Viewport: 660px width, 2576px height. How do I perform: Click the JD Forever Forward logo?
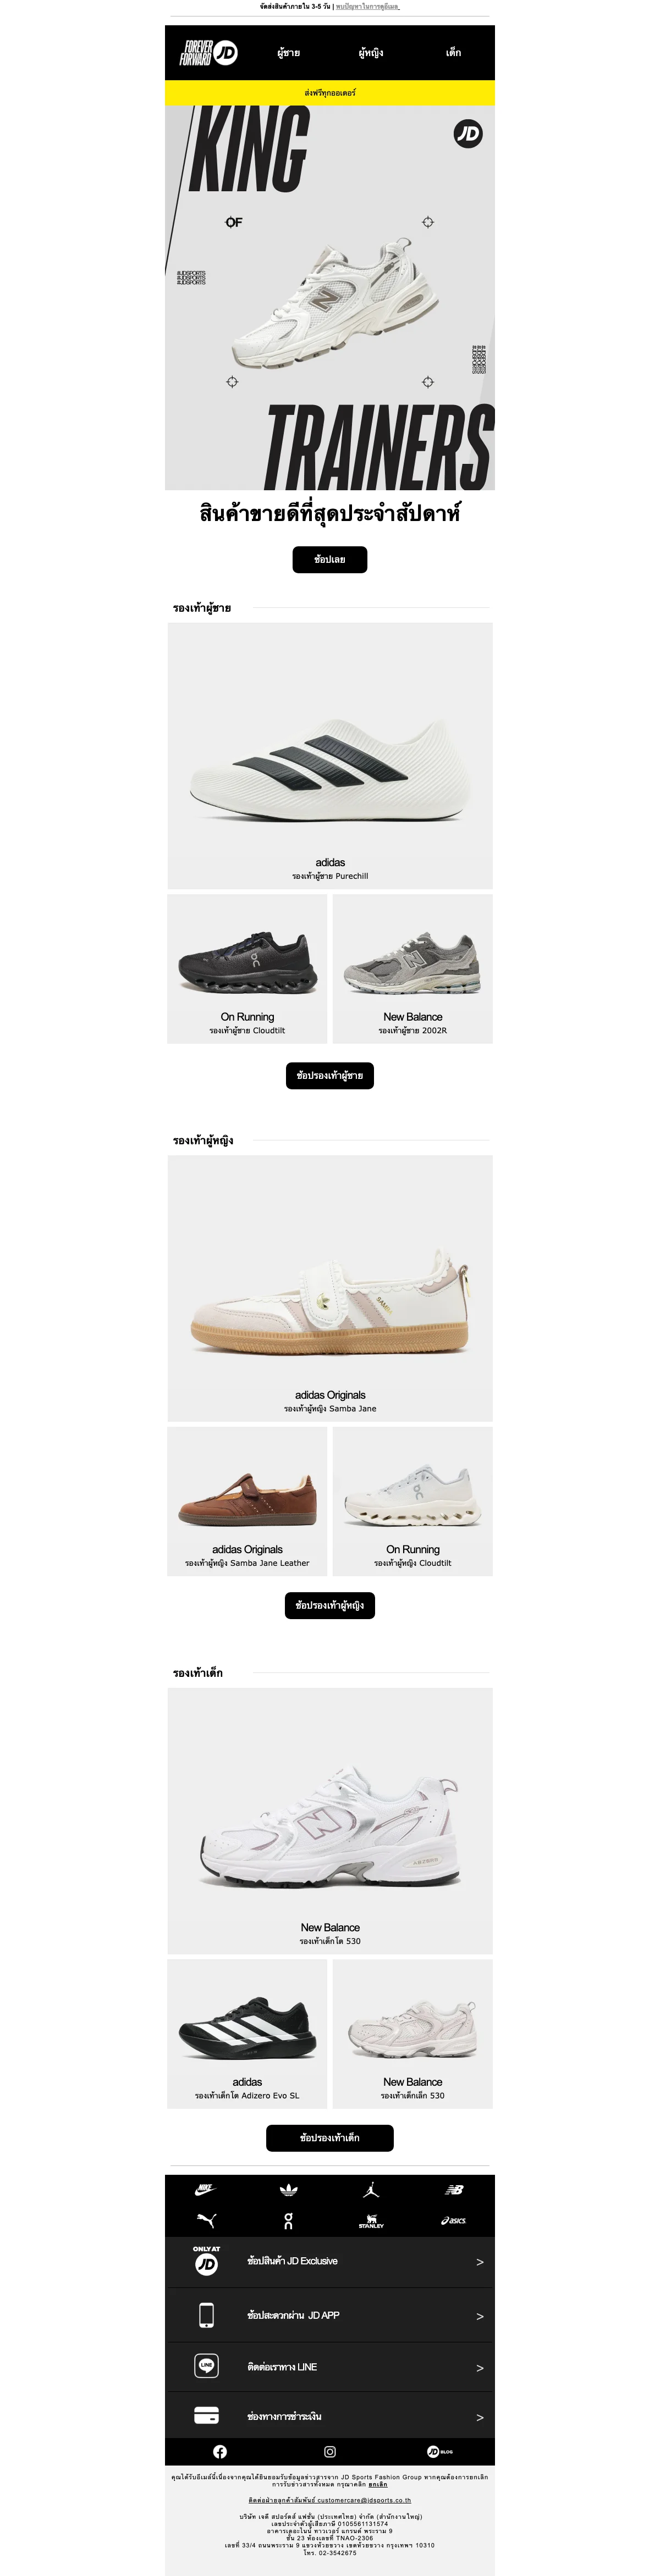[208, 53]
